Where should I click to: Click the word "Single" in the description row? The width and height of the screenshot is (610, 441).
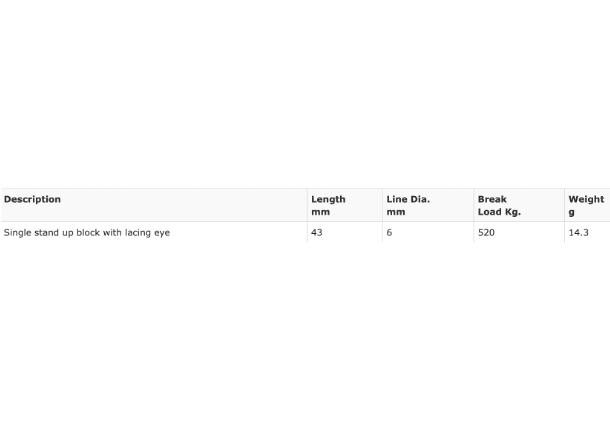[17, 233]
